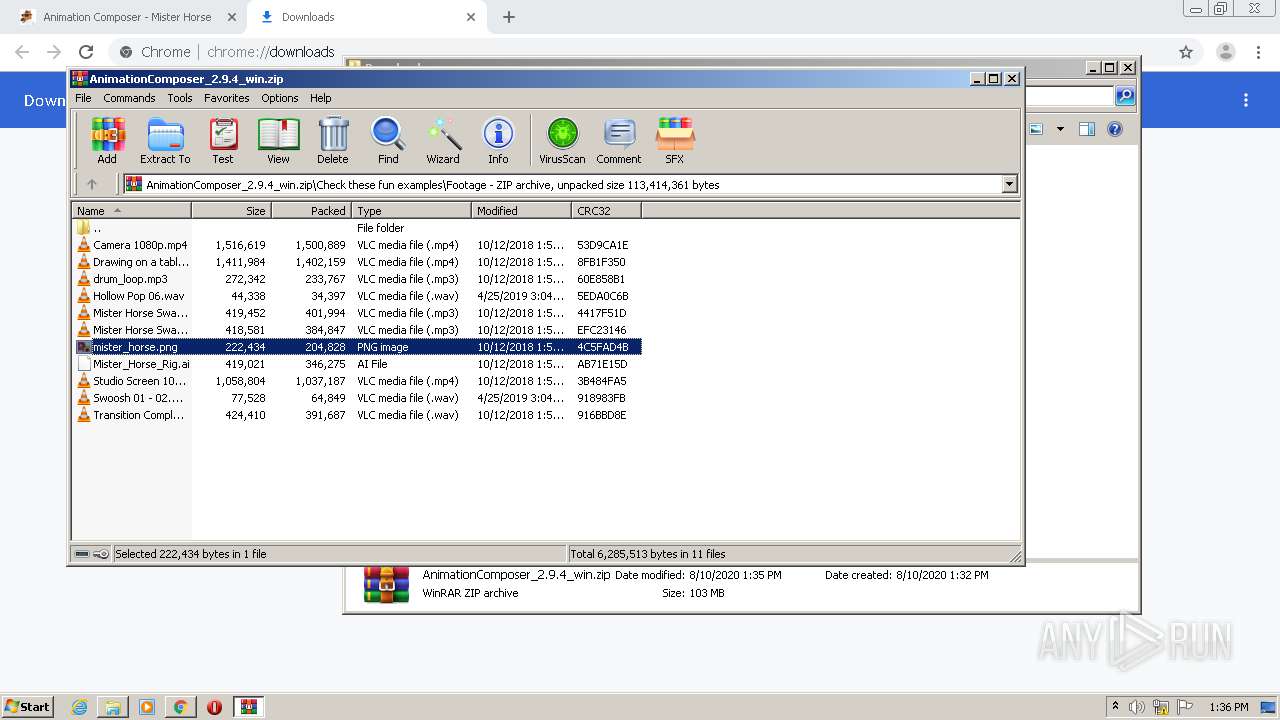Click the drive icon in WinRAR status bar
This screenshot has width=1280, height=720.
[82, 554]
